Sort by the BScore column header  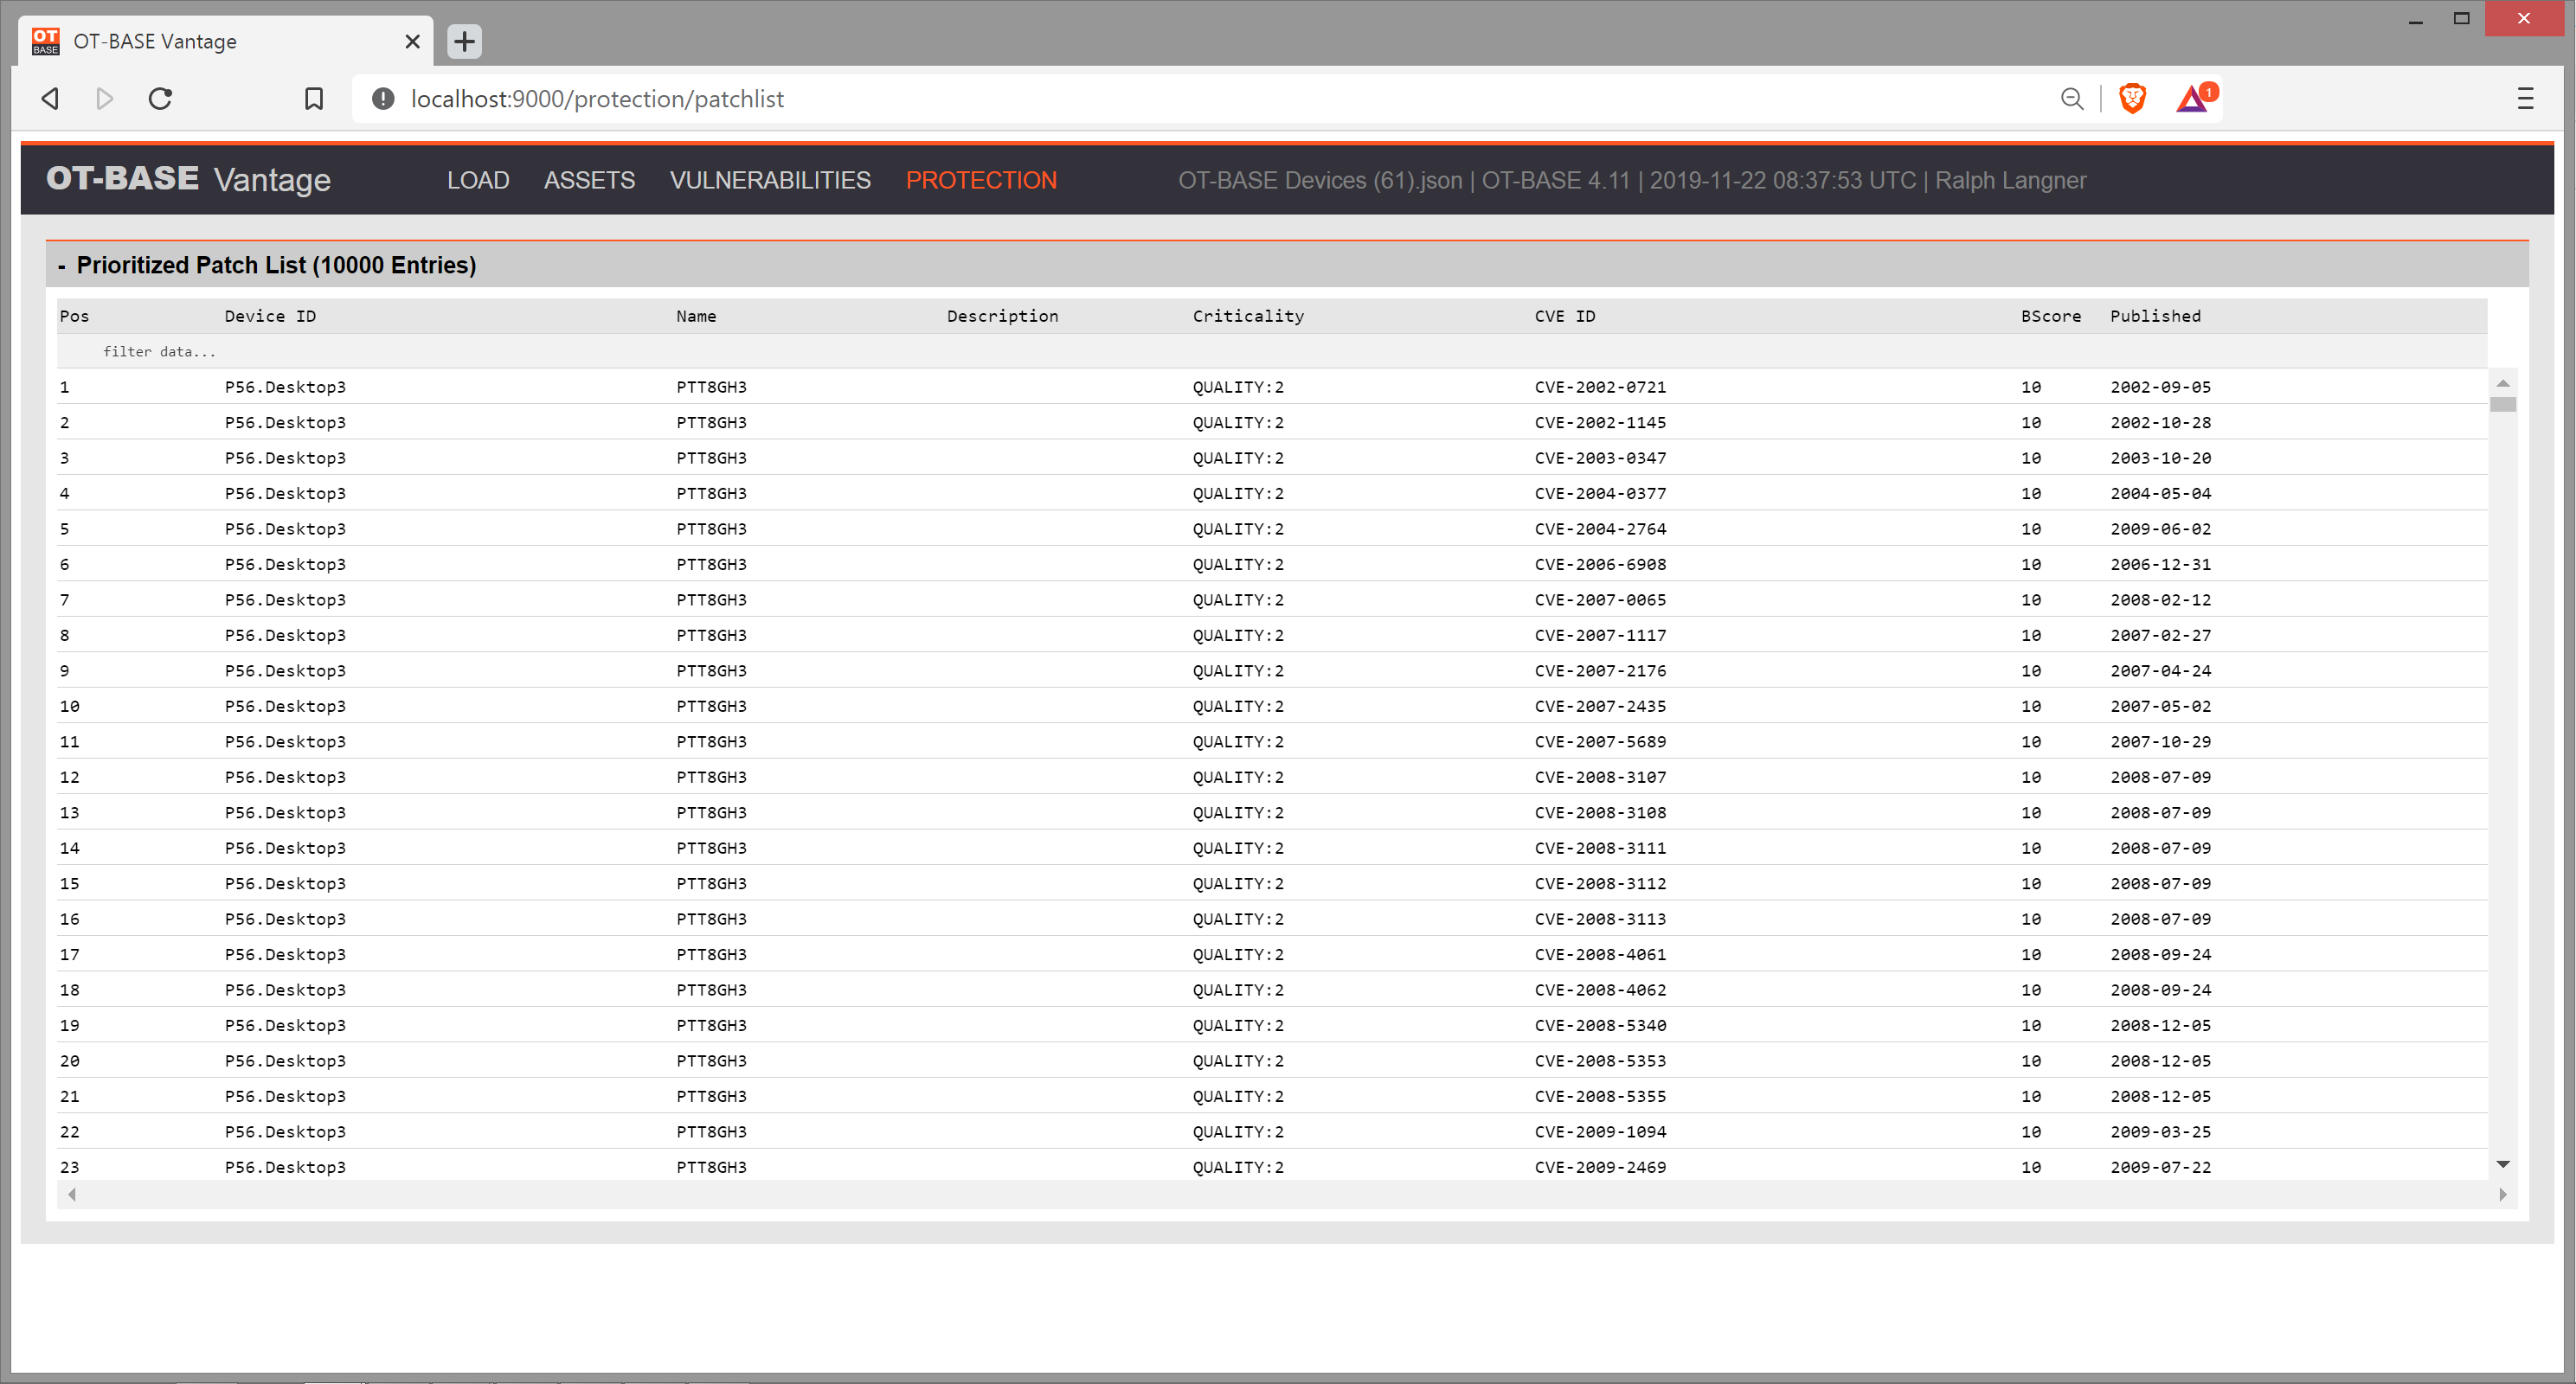pyautogui.click(x=2051, y=316)
